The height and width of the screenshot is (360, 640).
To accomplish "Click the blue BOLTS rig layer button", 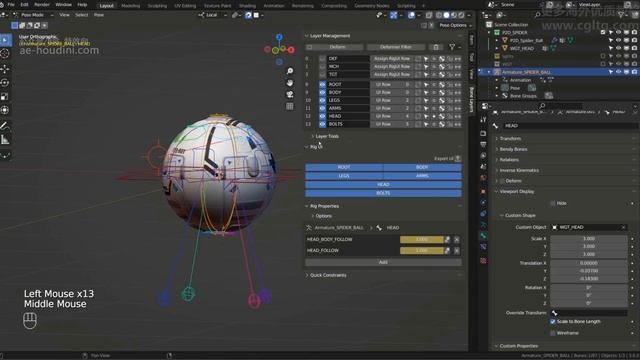I will pos(383,193).
